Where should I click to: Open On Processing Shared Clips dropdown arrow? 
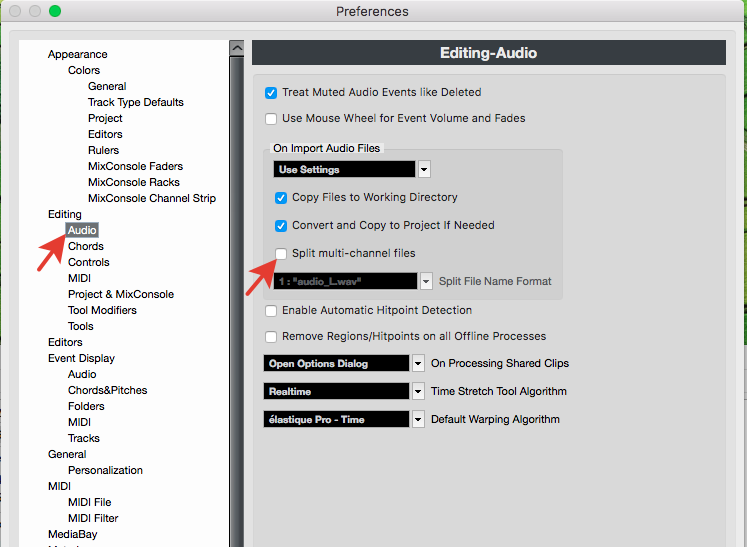tap(418, 364)
